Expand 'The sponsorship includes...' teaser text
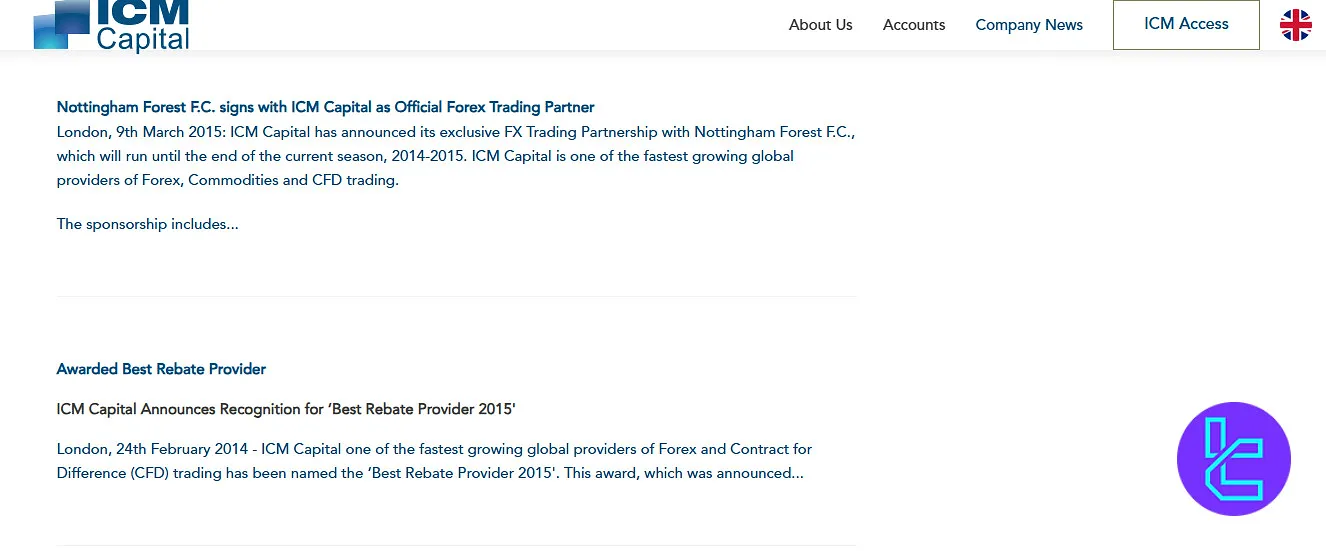This screenshot has height=551, width=1326. (x=147, y=224)
